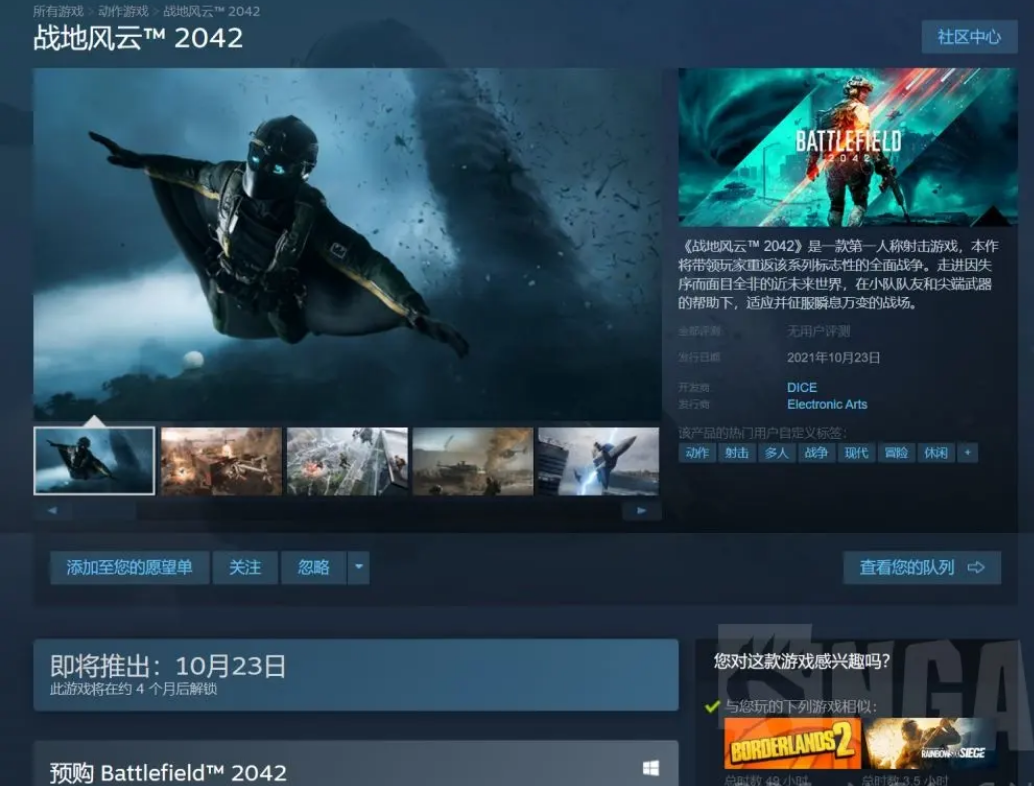Click the Borderlands 2 game image

[792, 744]
